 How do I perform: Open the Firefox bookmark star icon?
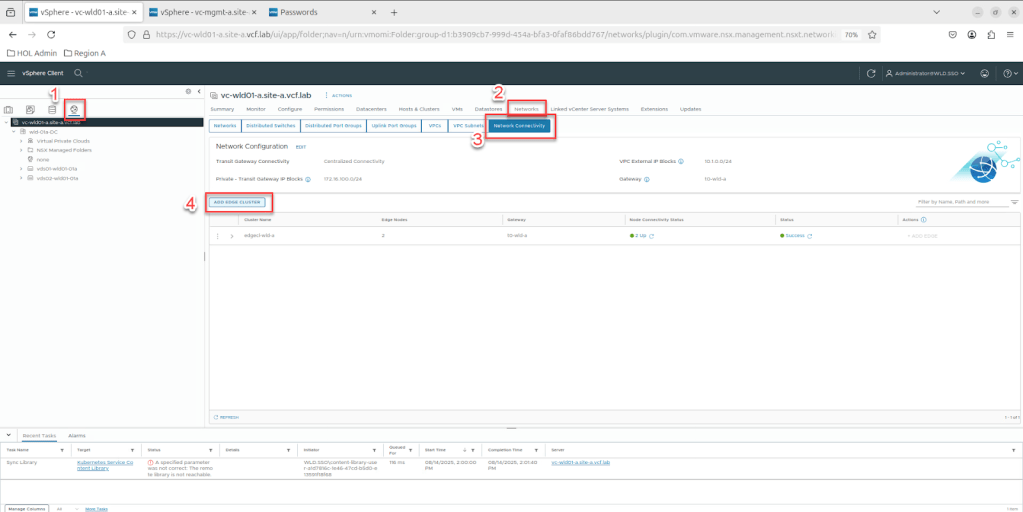[872, 35]
